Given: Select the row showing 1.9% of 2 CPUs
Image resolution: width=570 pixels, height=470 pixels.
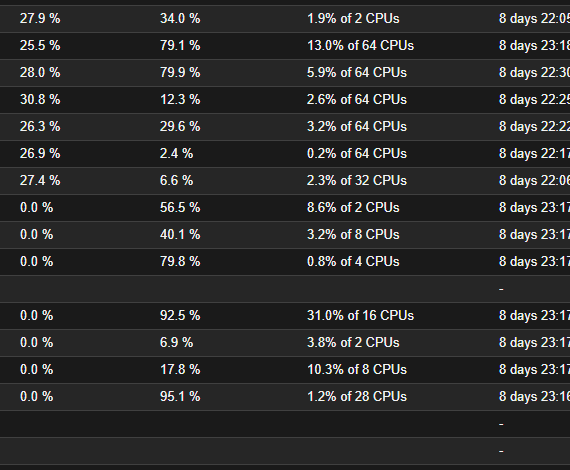Looking at the screenshot, I should (x=285, y=19).
